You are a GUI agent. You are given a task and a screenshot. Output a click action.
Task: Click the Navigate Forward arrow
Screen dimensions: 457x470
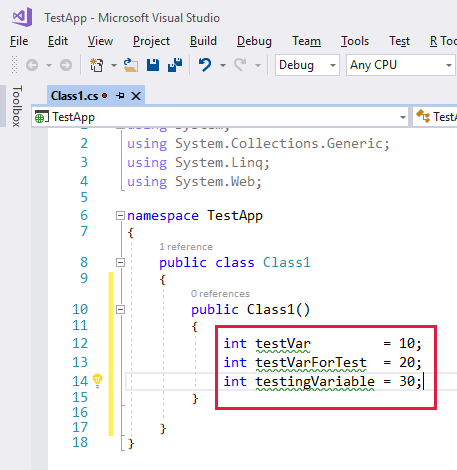click(x=66, y=65)
